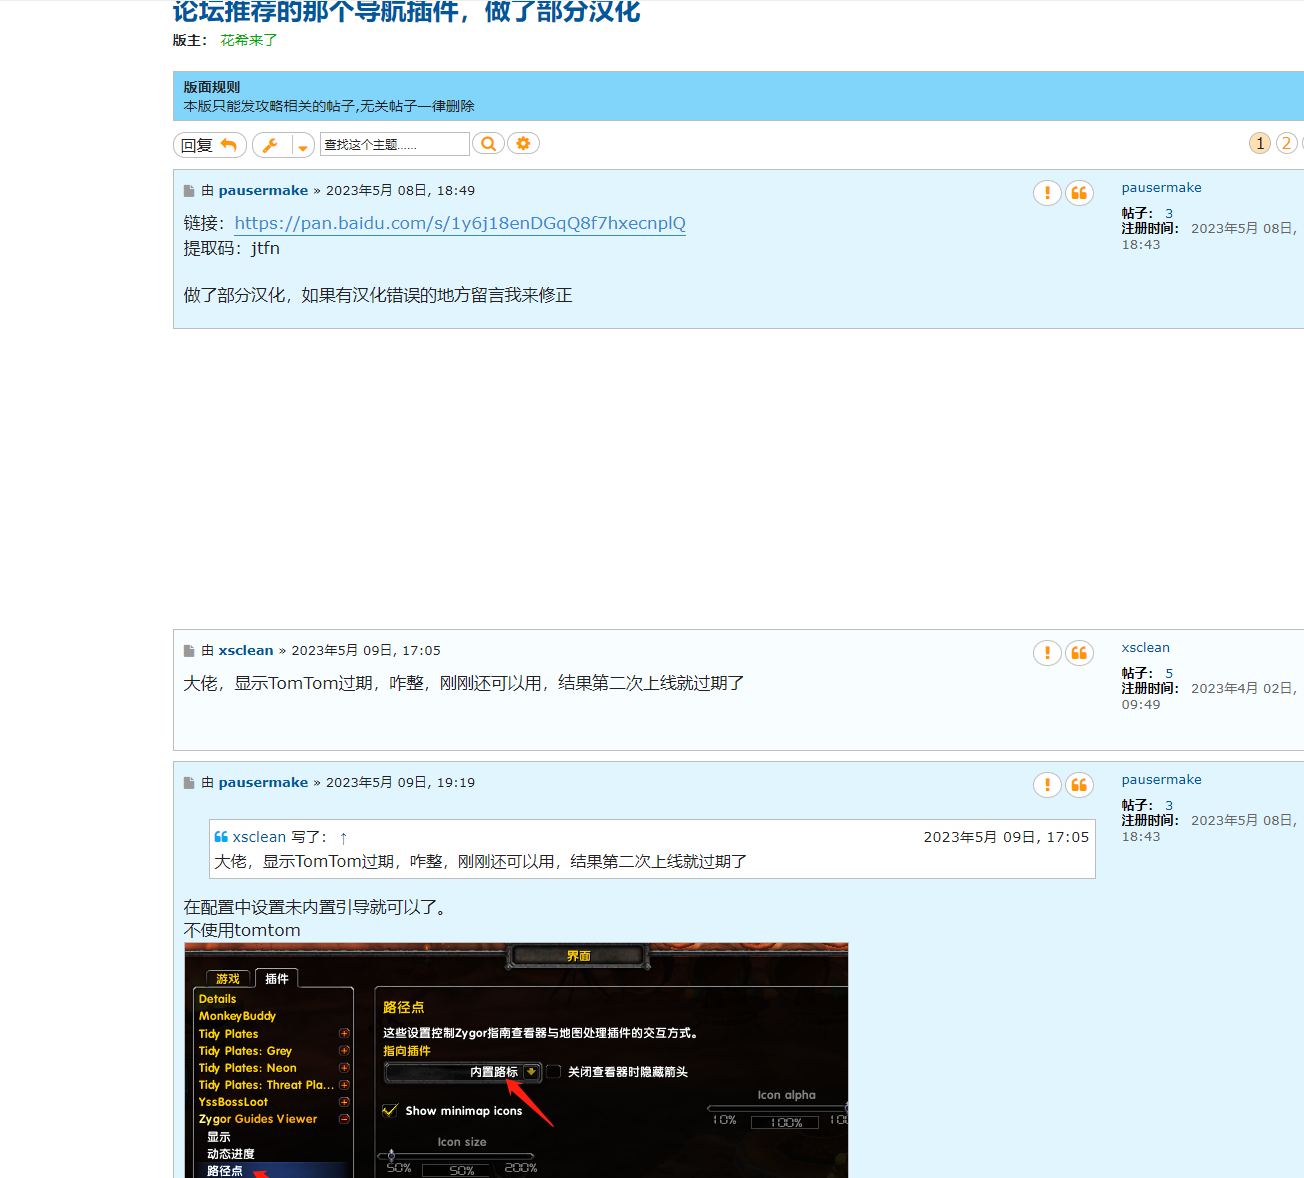Report xsclean's post using exclamation icon
1304x1178 pixels.
pyautogui.click(x=1047, y=653)
